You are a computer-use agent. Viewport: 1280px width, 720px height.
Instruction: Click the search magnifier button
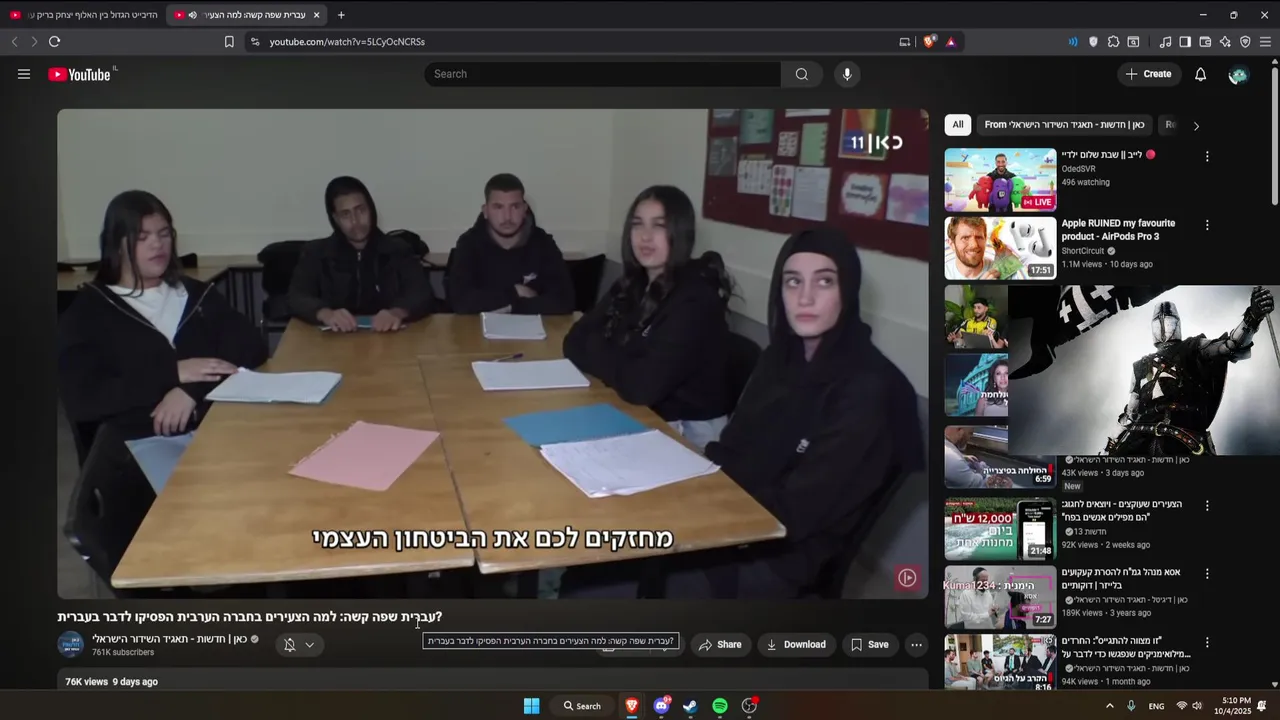coord(802,74)
